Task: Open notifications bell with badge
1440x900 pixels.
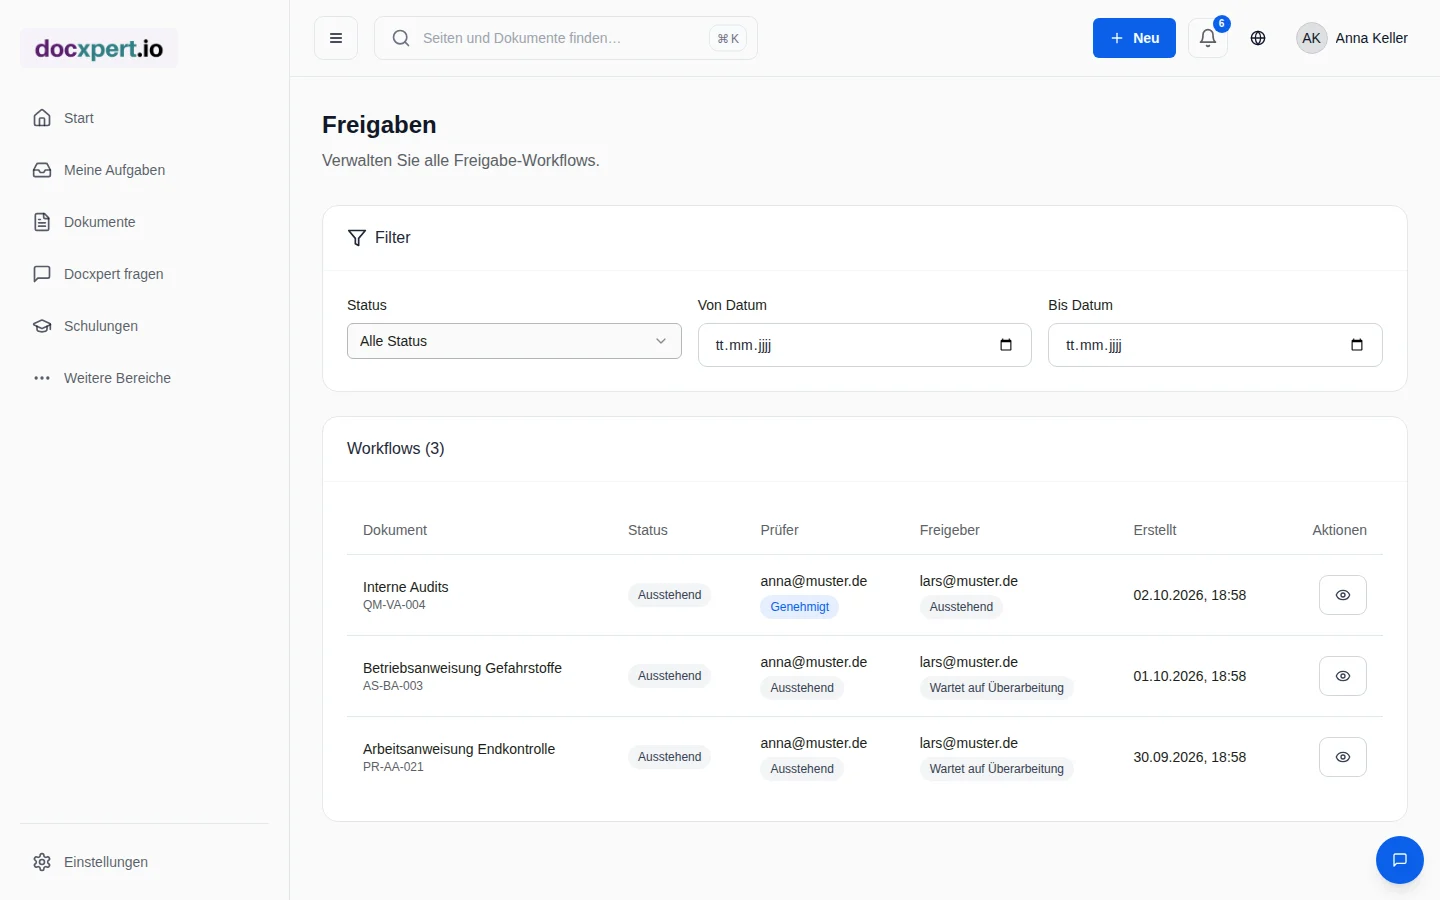Action: coord(1208,38)
